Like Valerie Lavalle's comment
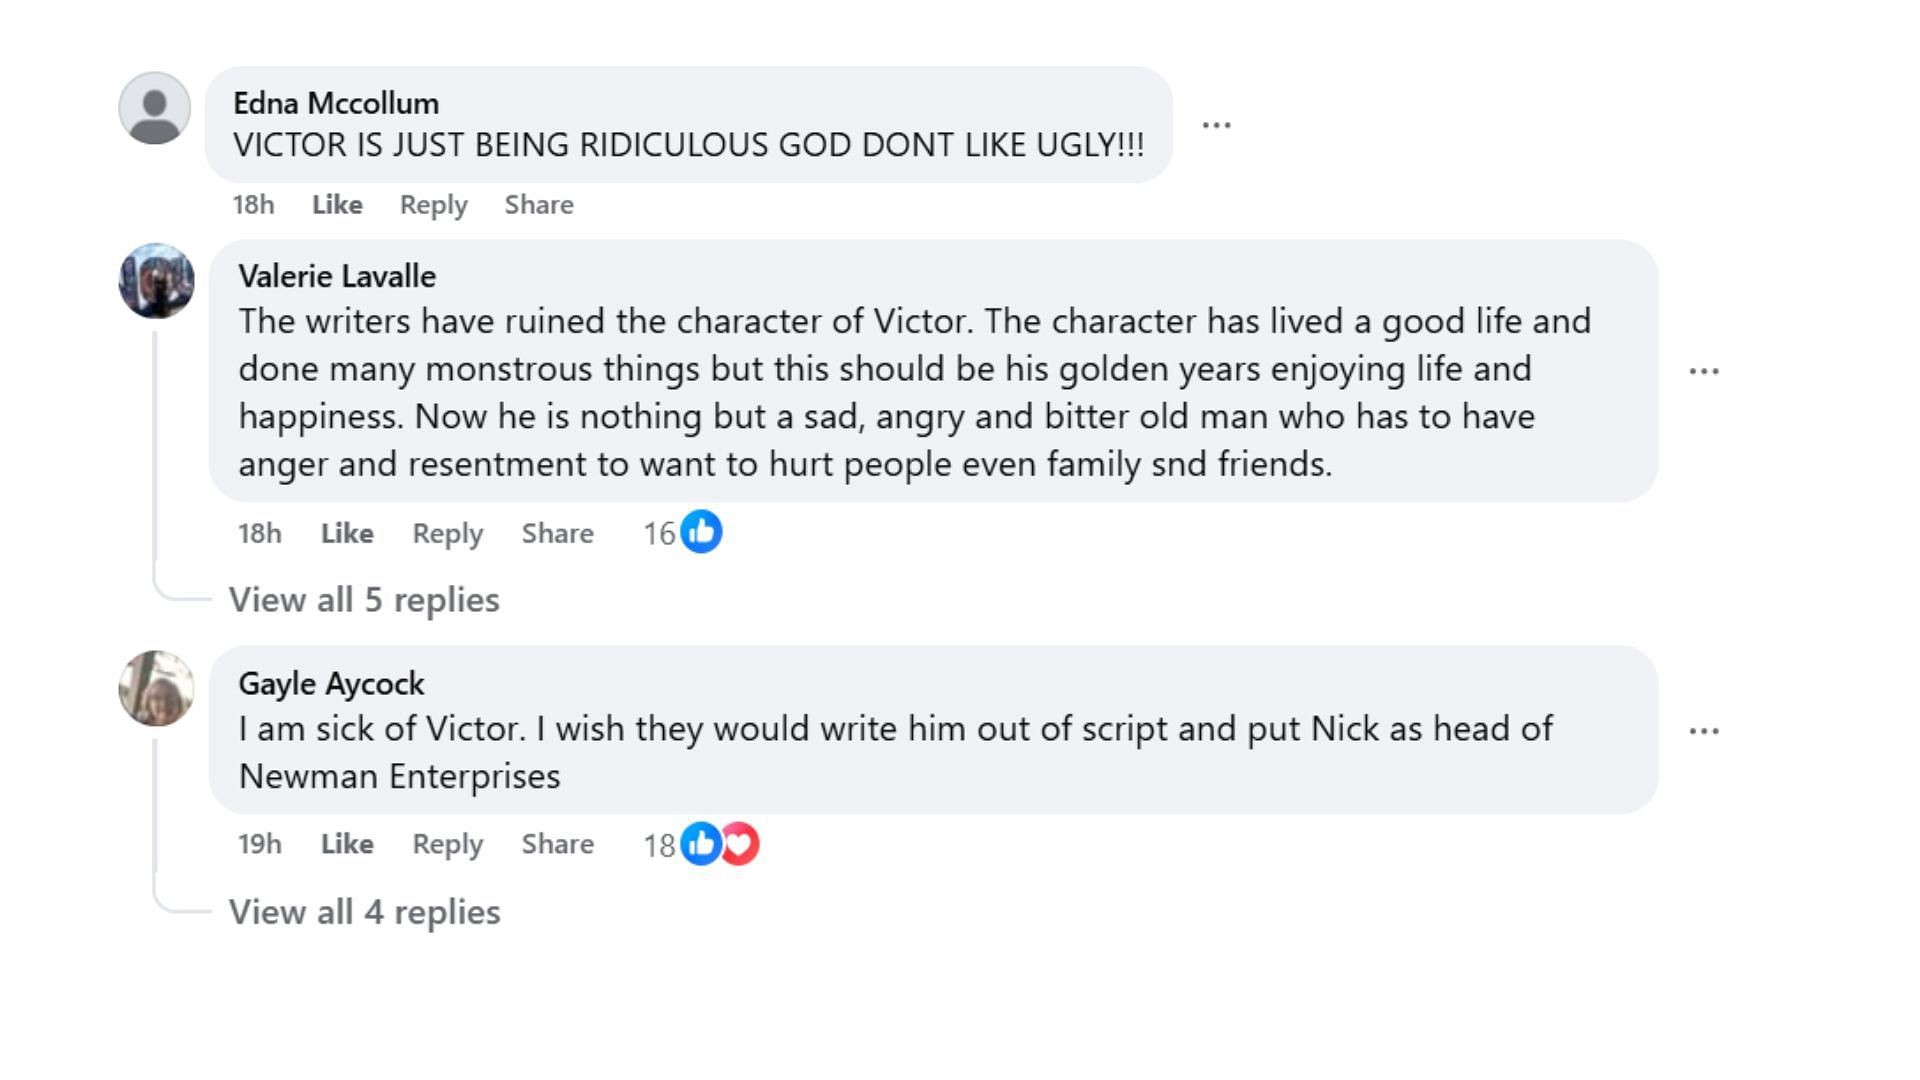Screen dimensions: 1920x1080 point(347,534)
